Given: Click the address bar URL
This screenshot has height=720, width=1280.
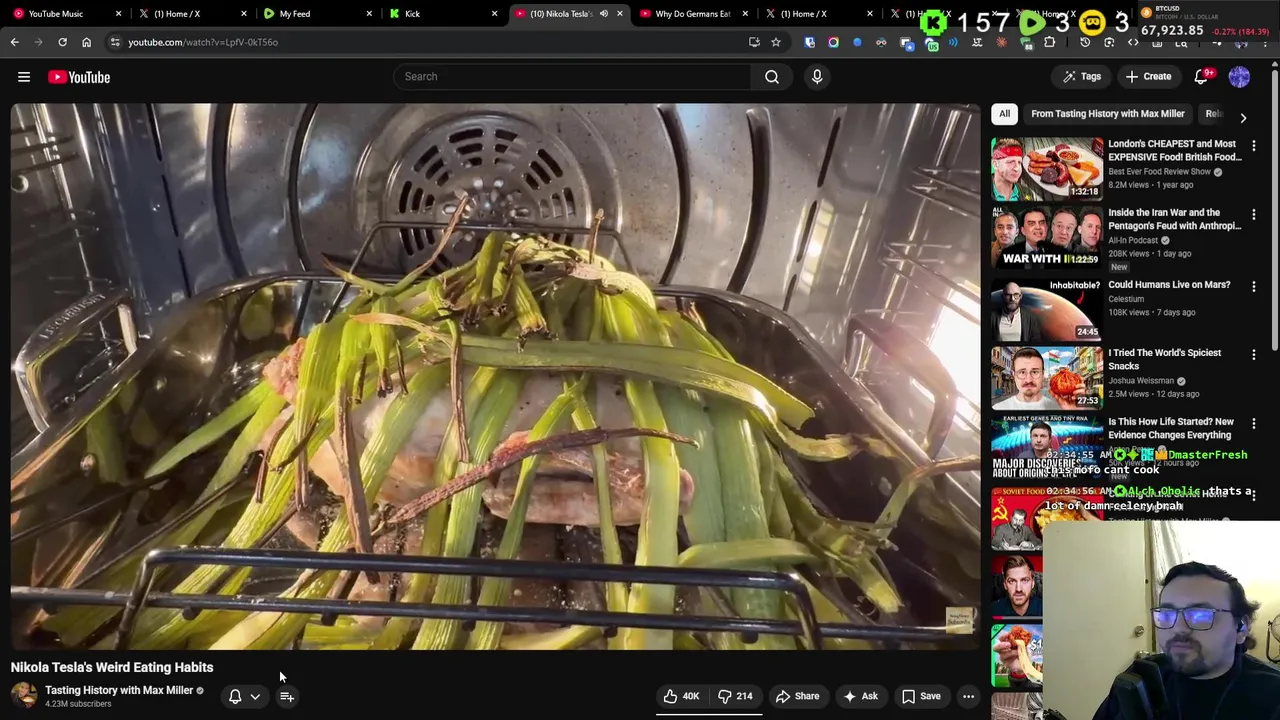Looking at the screenshot, I should click(x=203, y=42).
